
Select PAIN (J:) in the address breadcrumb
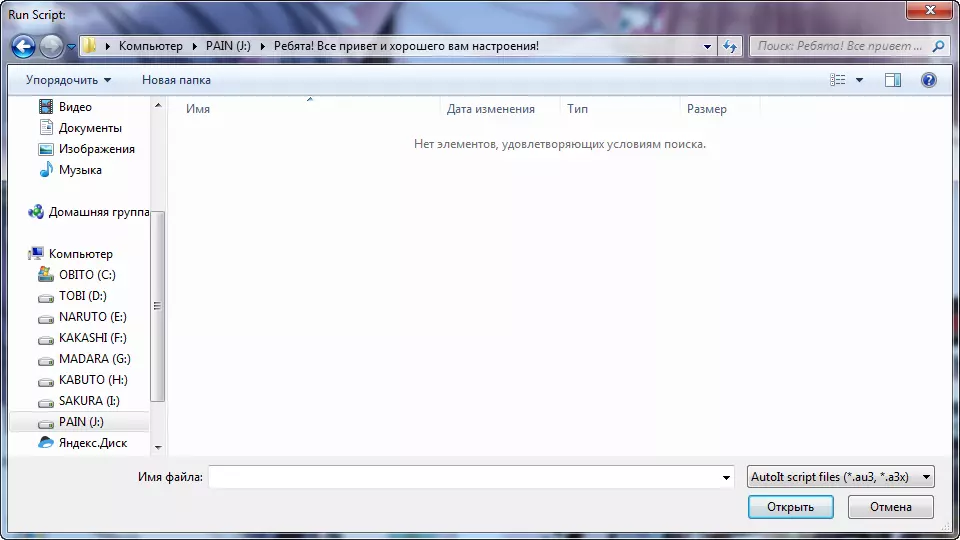pos(228,46)
